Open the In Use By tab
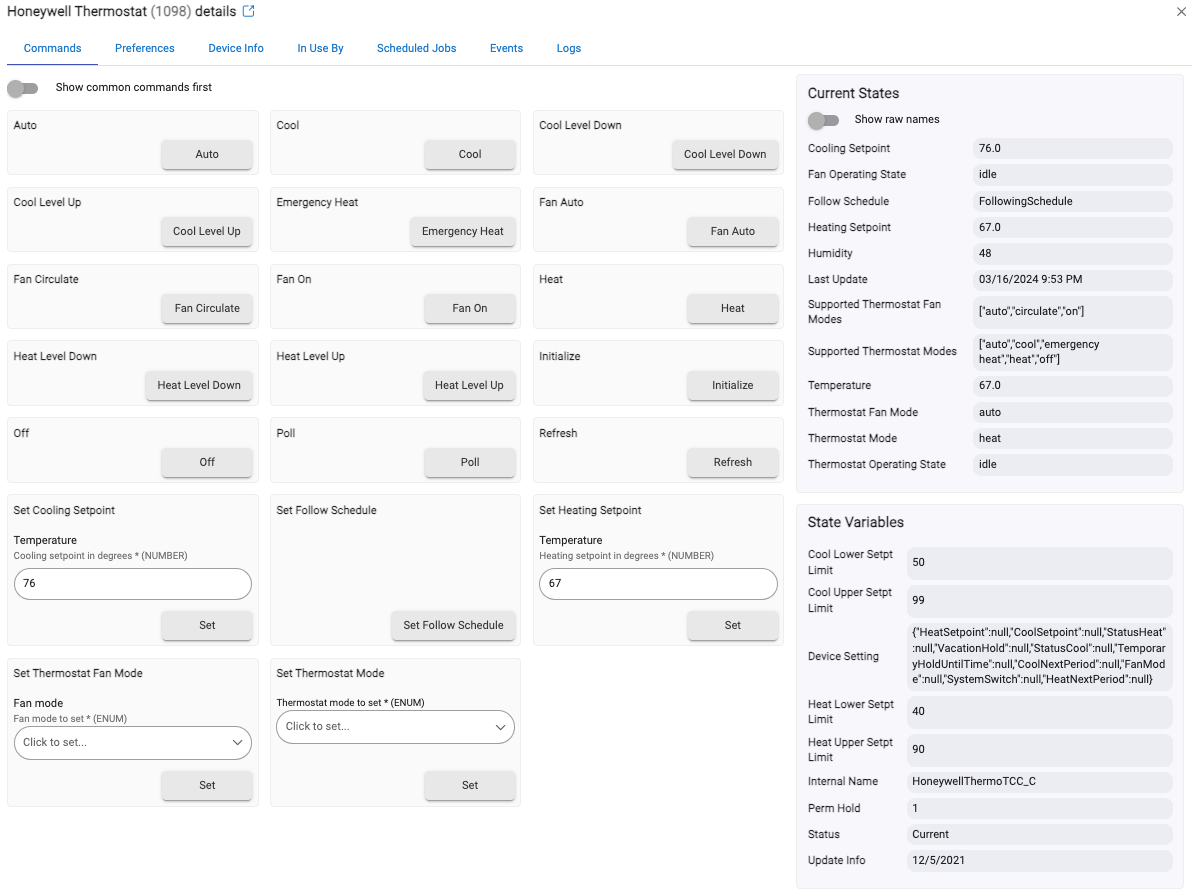Screen dimensions: 1192x896 click(320, 48)
